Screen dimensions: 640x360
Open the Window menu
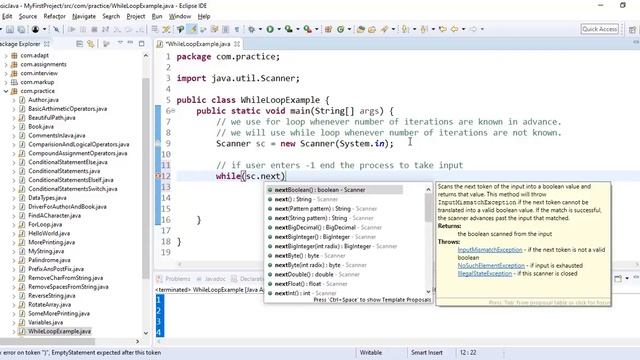coord(180,16)
